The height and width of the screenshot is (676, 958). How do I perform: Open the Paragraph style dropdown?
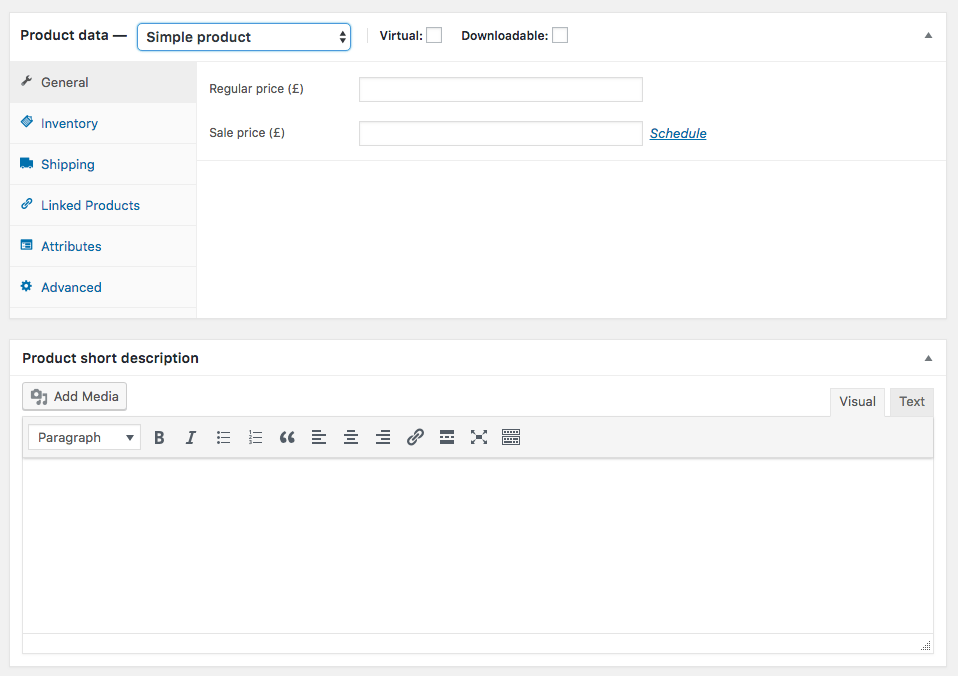click(84, 437)
